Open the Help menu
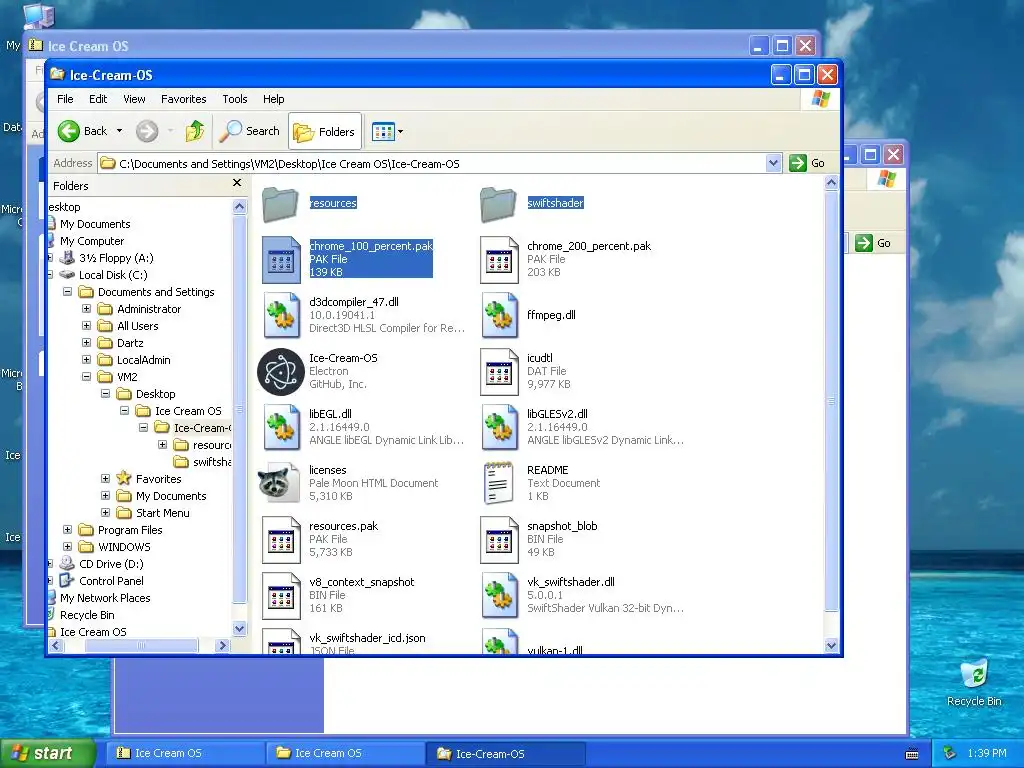1024x768 pixels. click(x=274, y=99)
